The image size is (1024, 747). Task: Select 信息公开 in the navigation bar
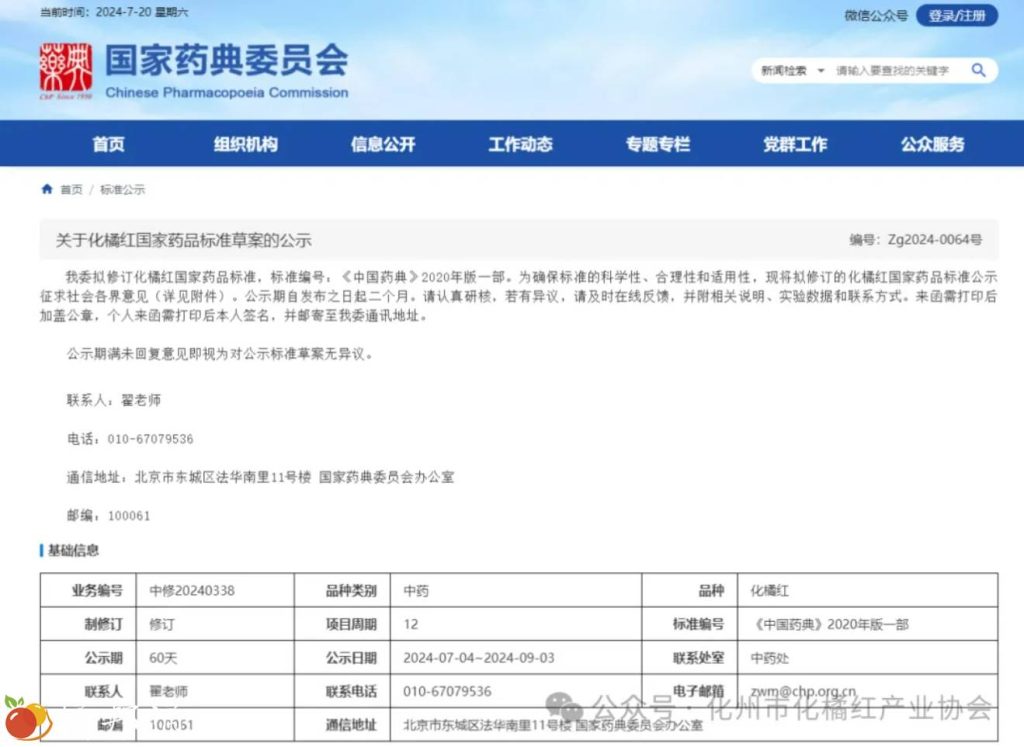(x=382, y=144)
